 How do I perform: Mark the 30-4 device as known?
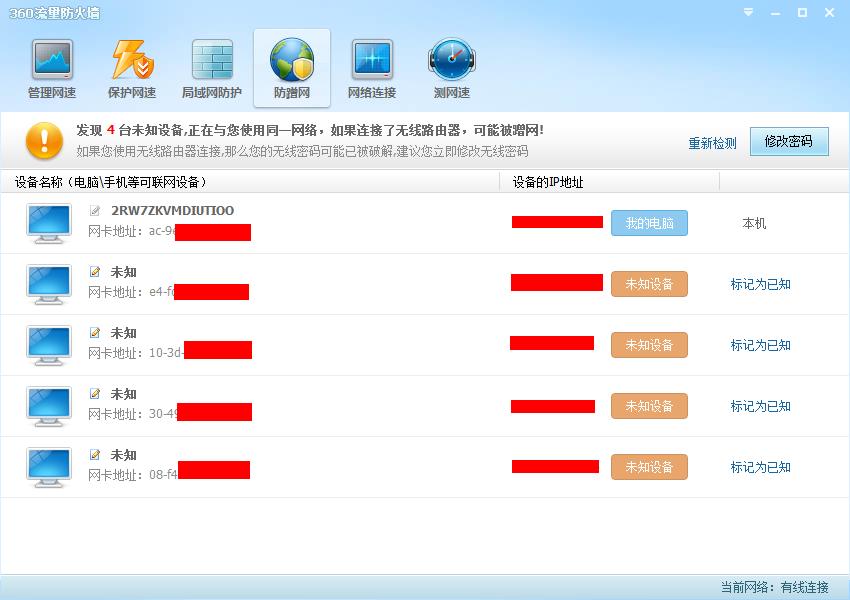pos(760,406)
